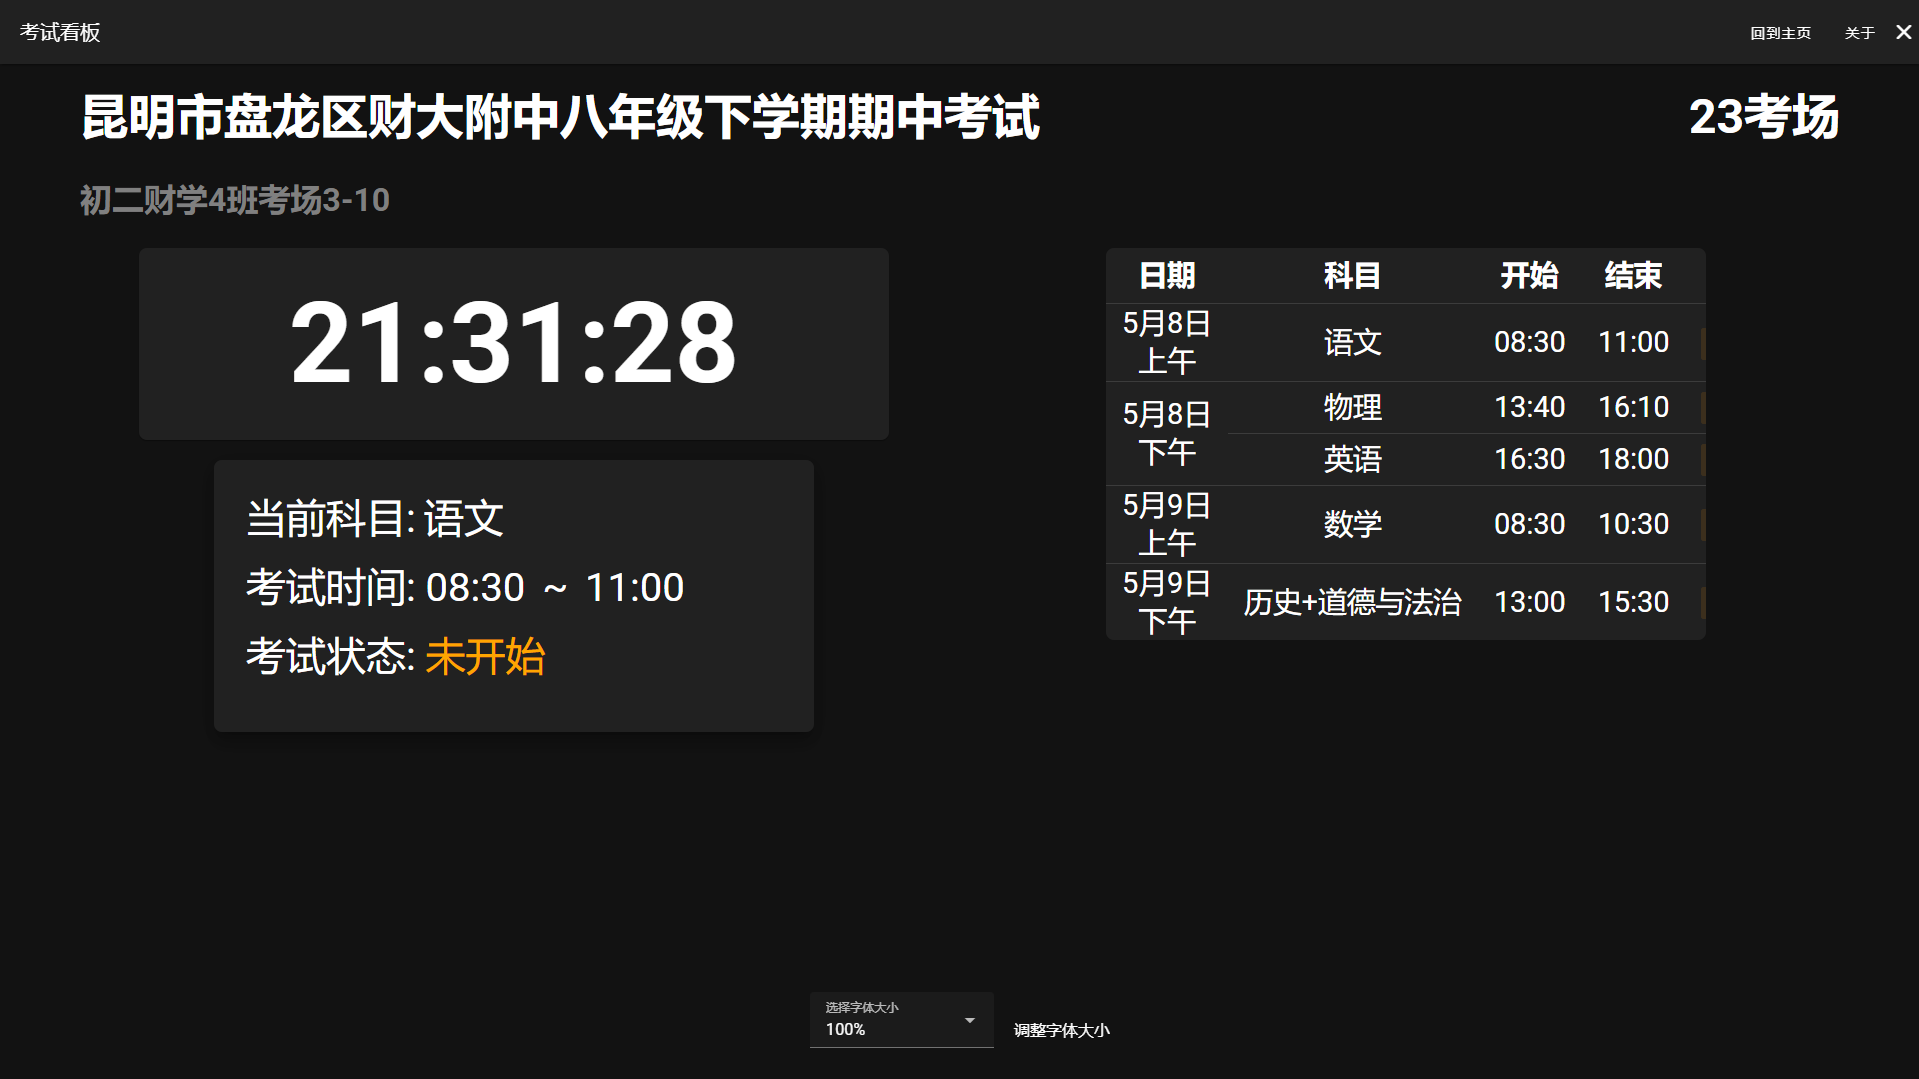This screenshot has width=1919, height=1079.
Task: Select the 数学 exam row
Action: tap(1352, 524)
